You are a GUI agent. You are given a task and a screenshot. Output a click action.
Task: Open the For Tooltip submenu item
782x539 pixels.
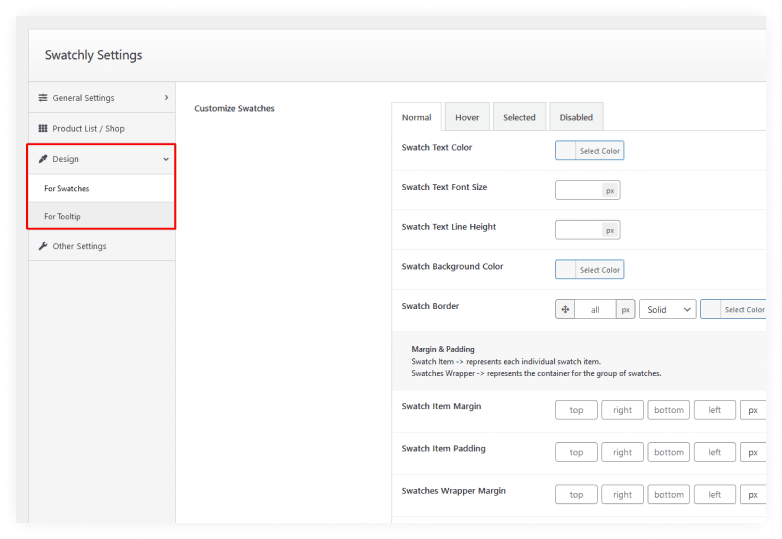[x=62, y=216]
